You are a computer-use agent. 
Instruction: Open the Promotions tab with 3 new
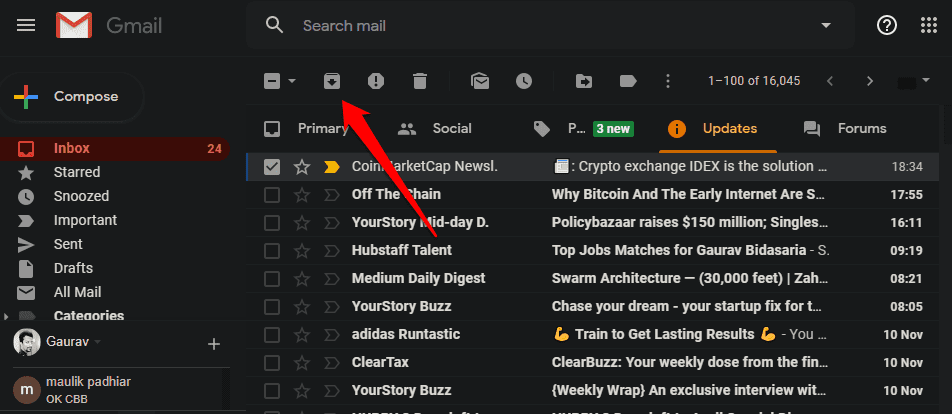coord(583,129)
